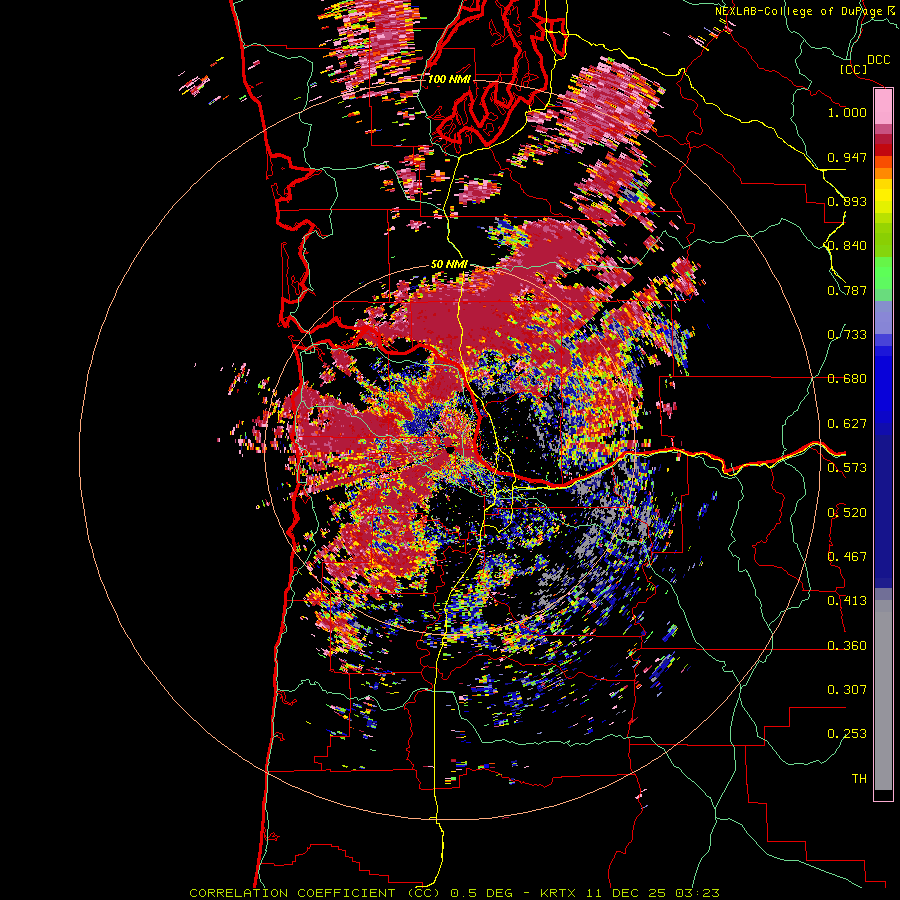Click the 100 NMI range ring label
Screen dimensions: 900x900
click(449, 79)
